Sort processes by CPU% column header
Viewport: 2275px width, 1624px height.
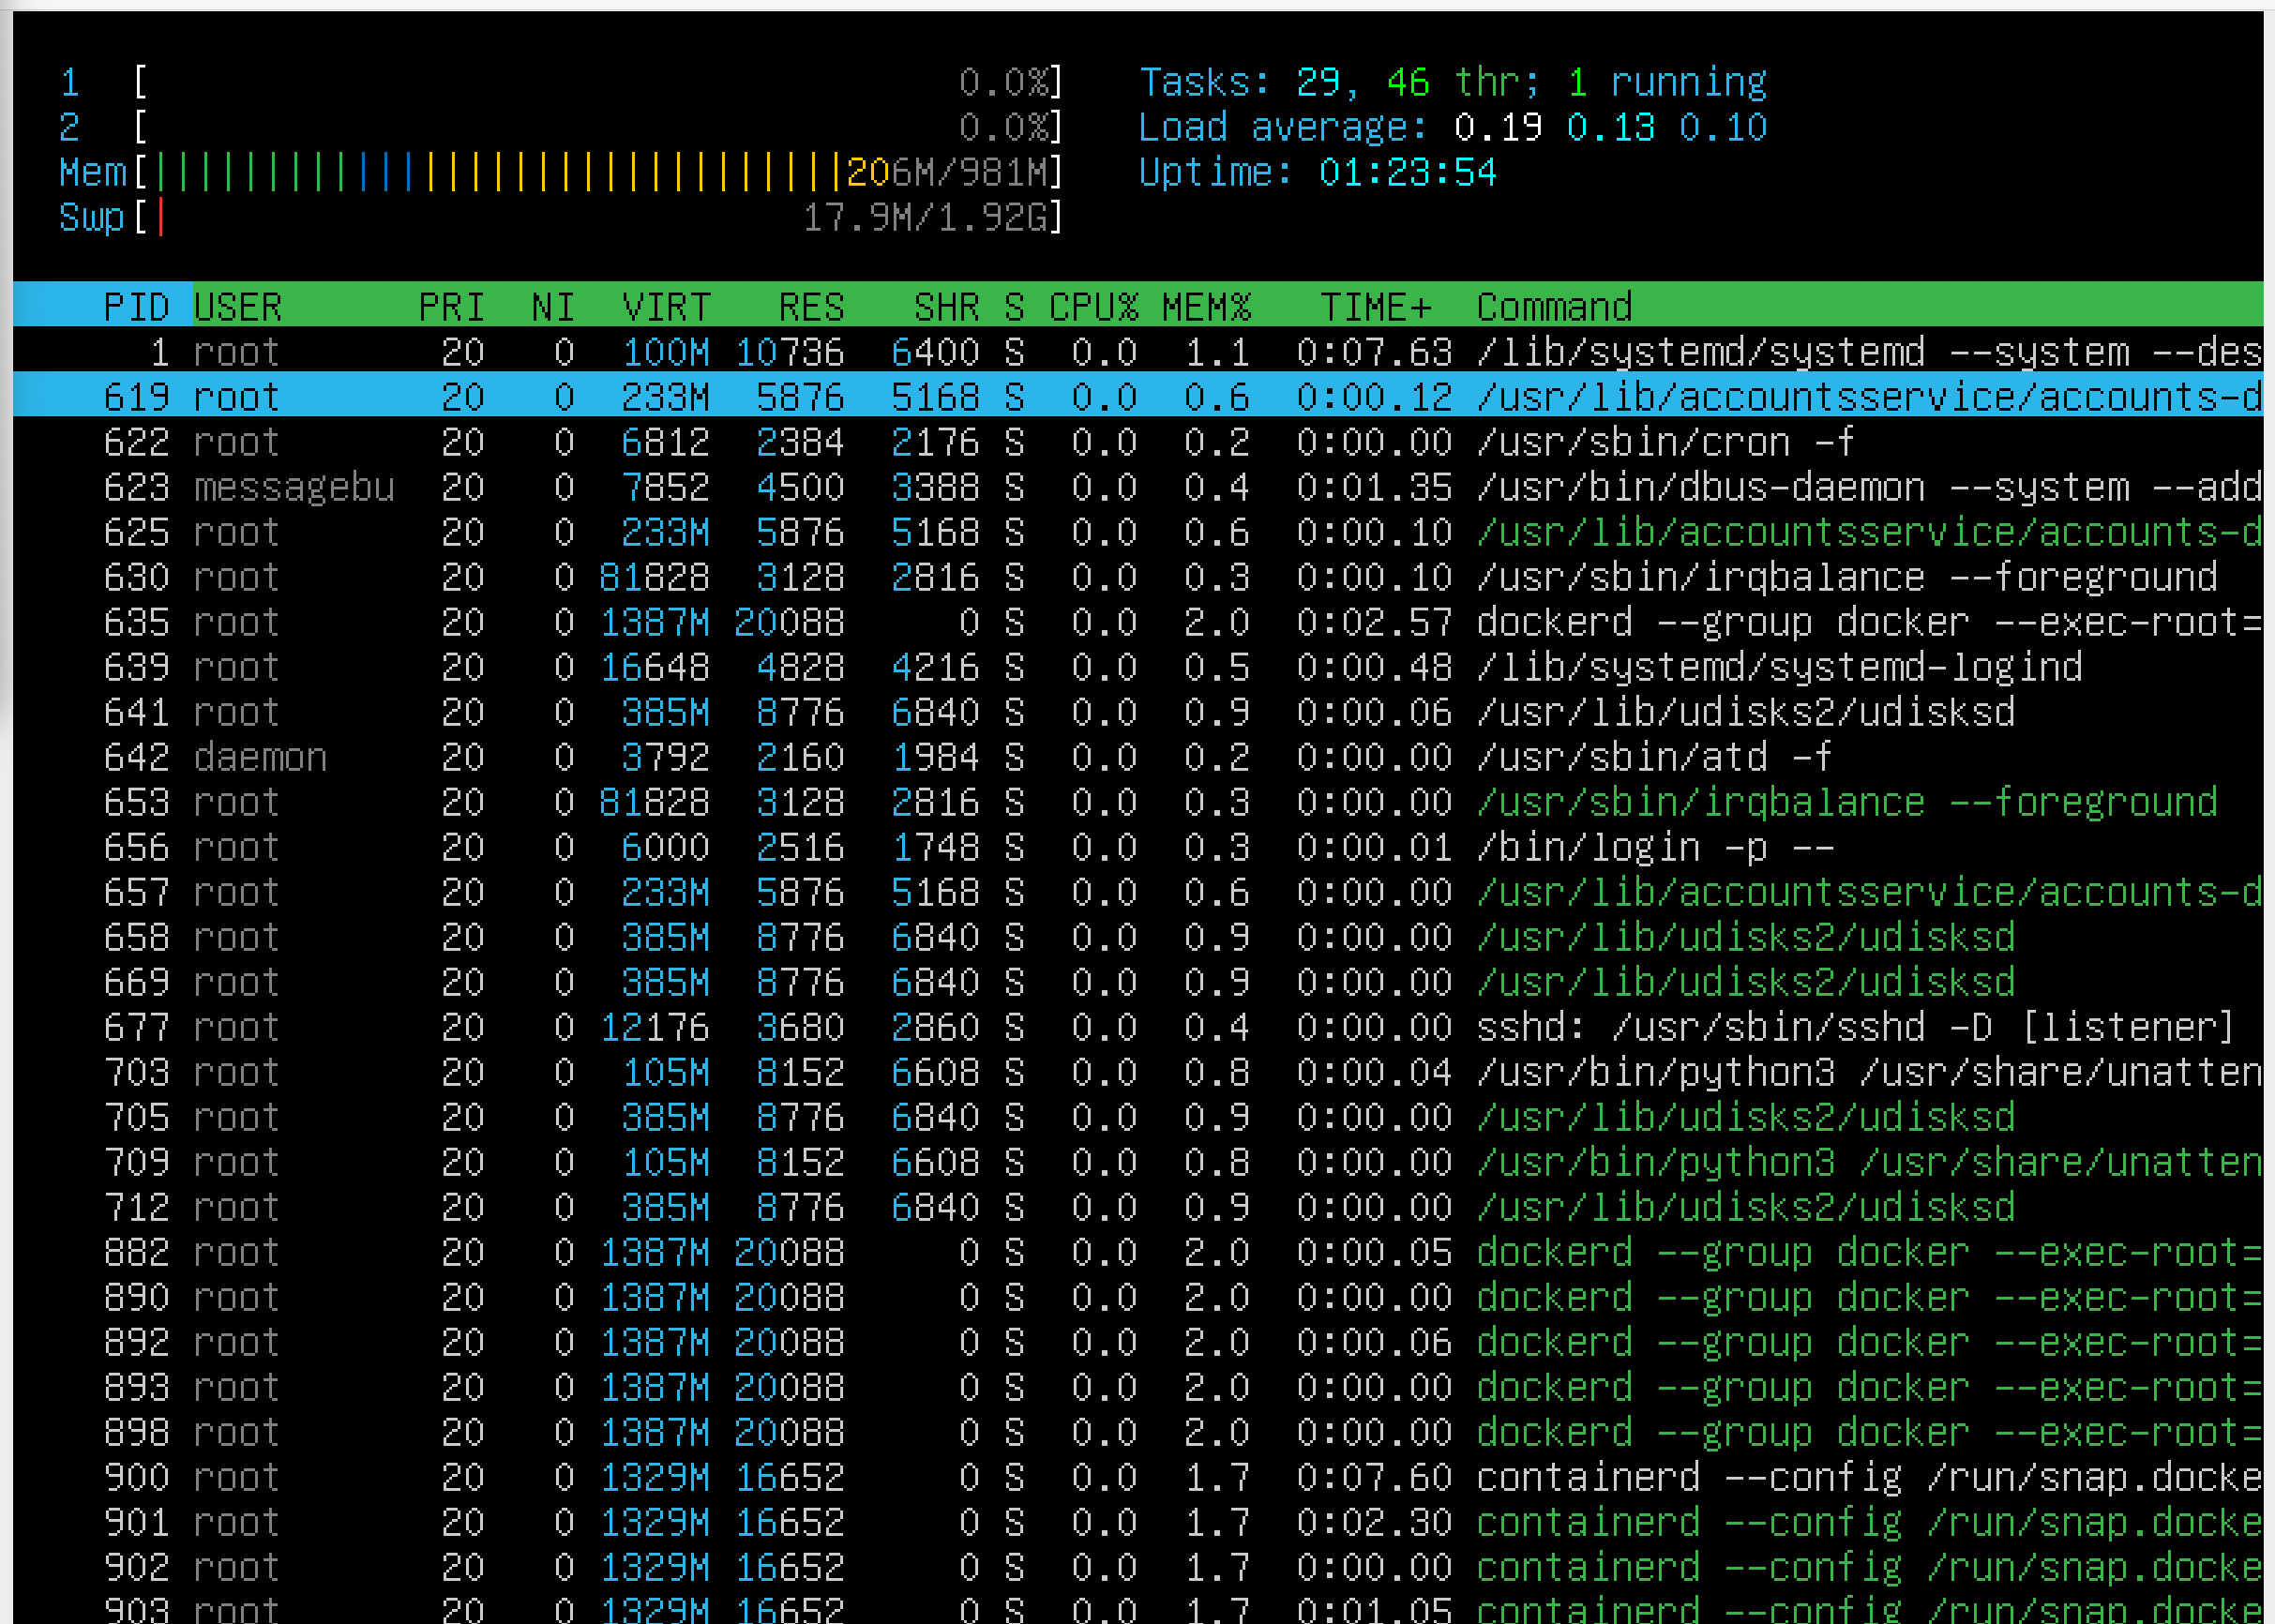[1093, 306]
